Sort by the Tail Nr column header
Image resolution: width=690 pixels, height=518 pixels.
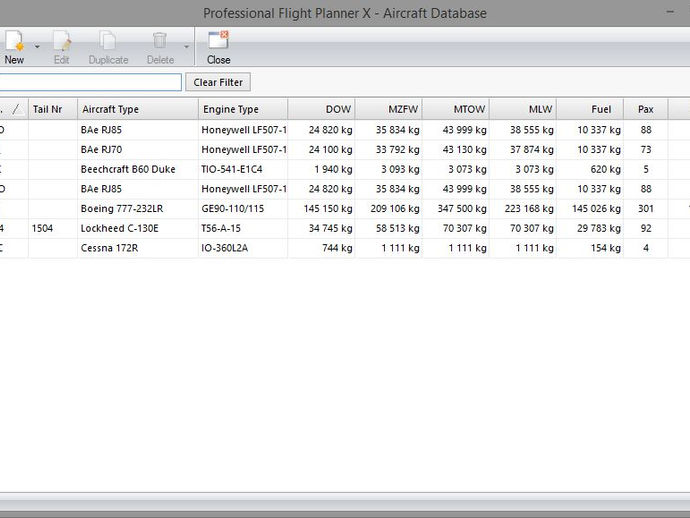click(53, 109)
